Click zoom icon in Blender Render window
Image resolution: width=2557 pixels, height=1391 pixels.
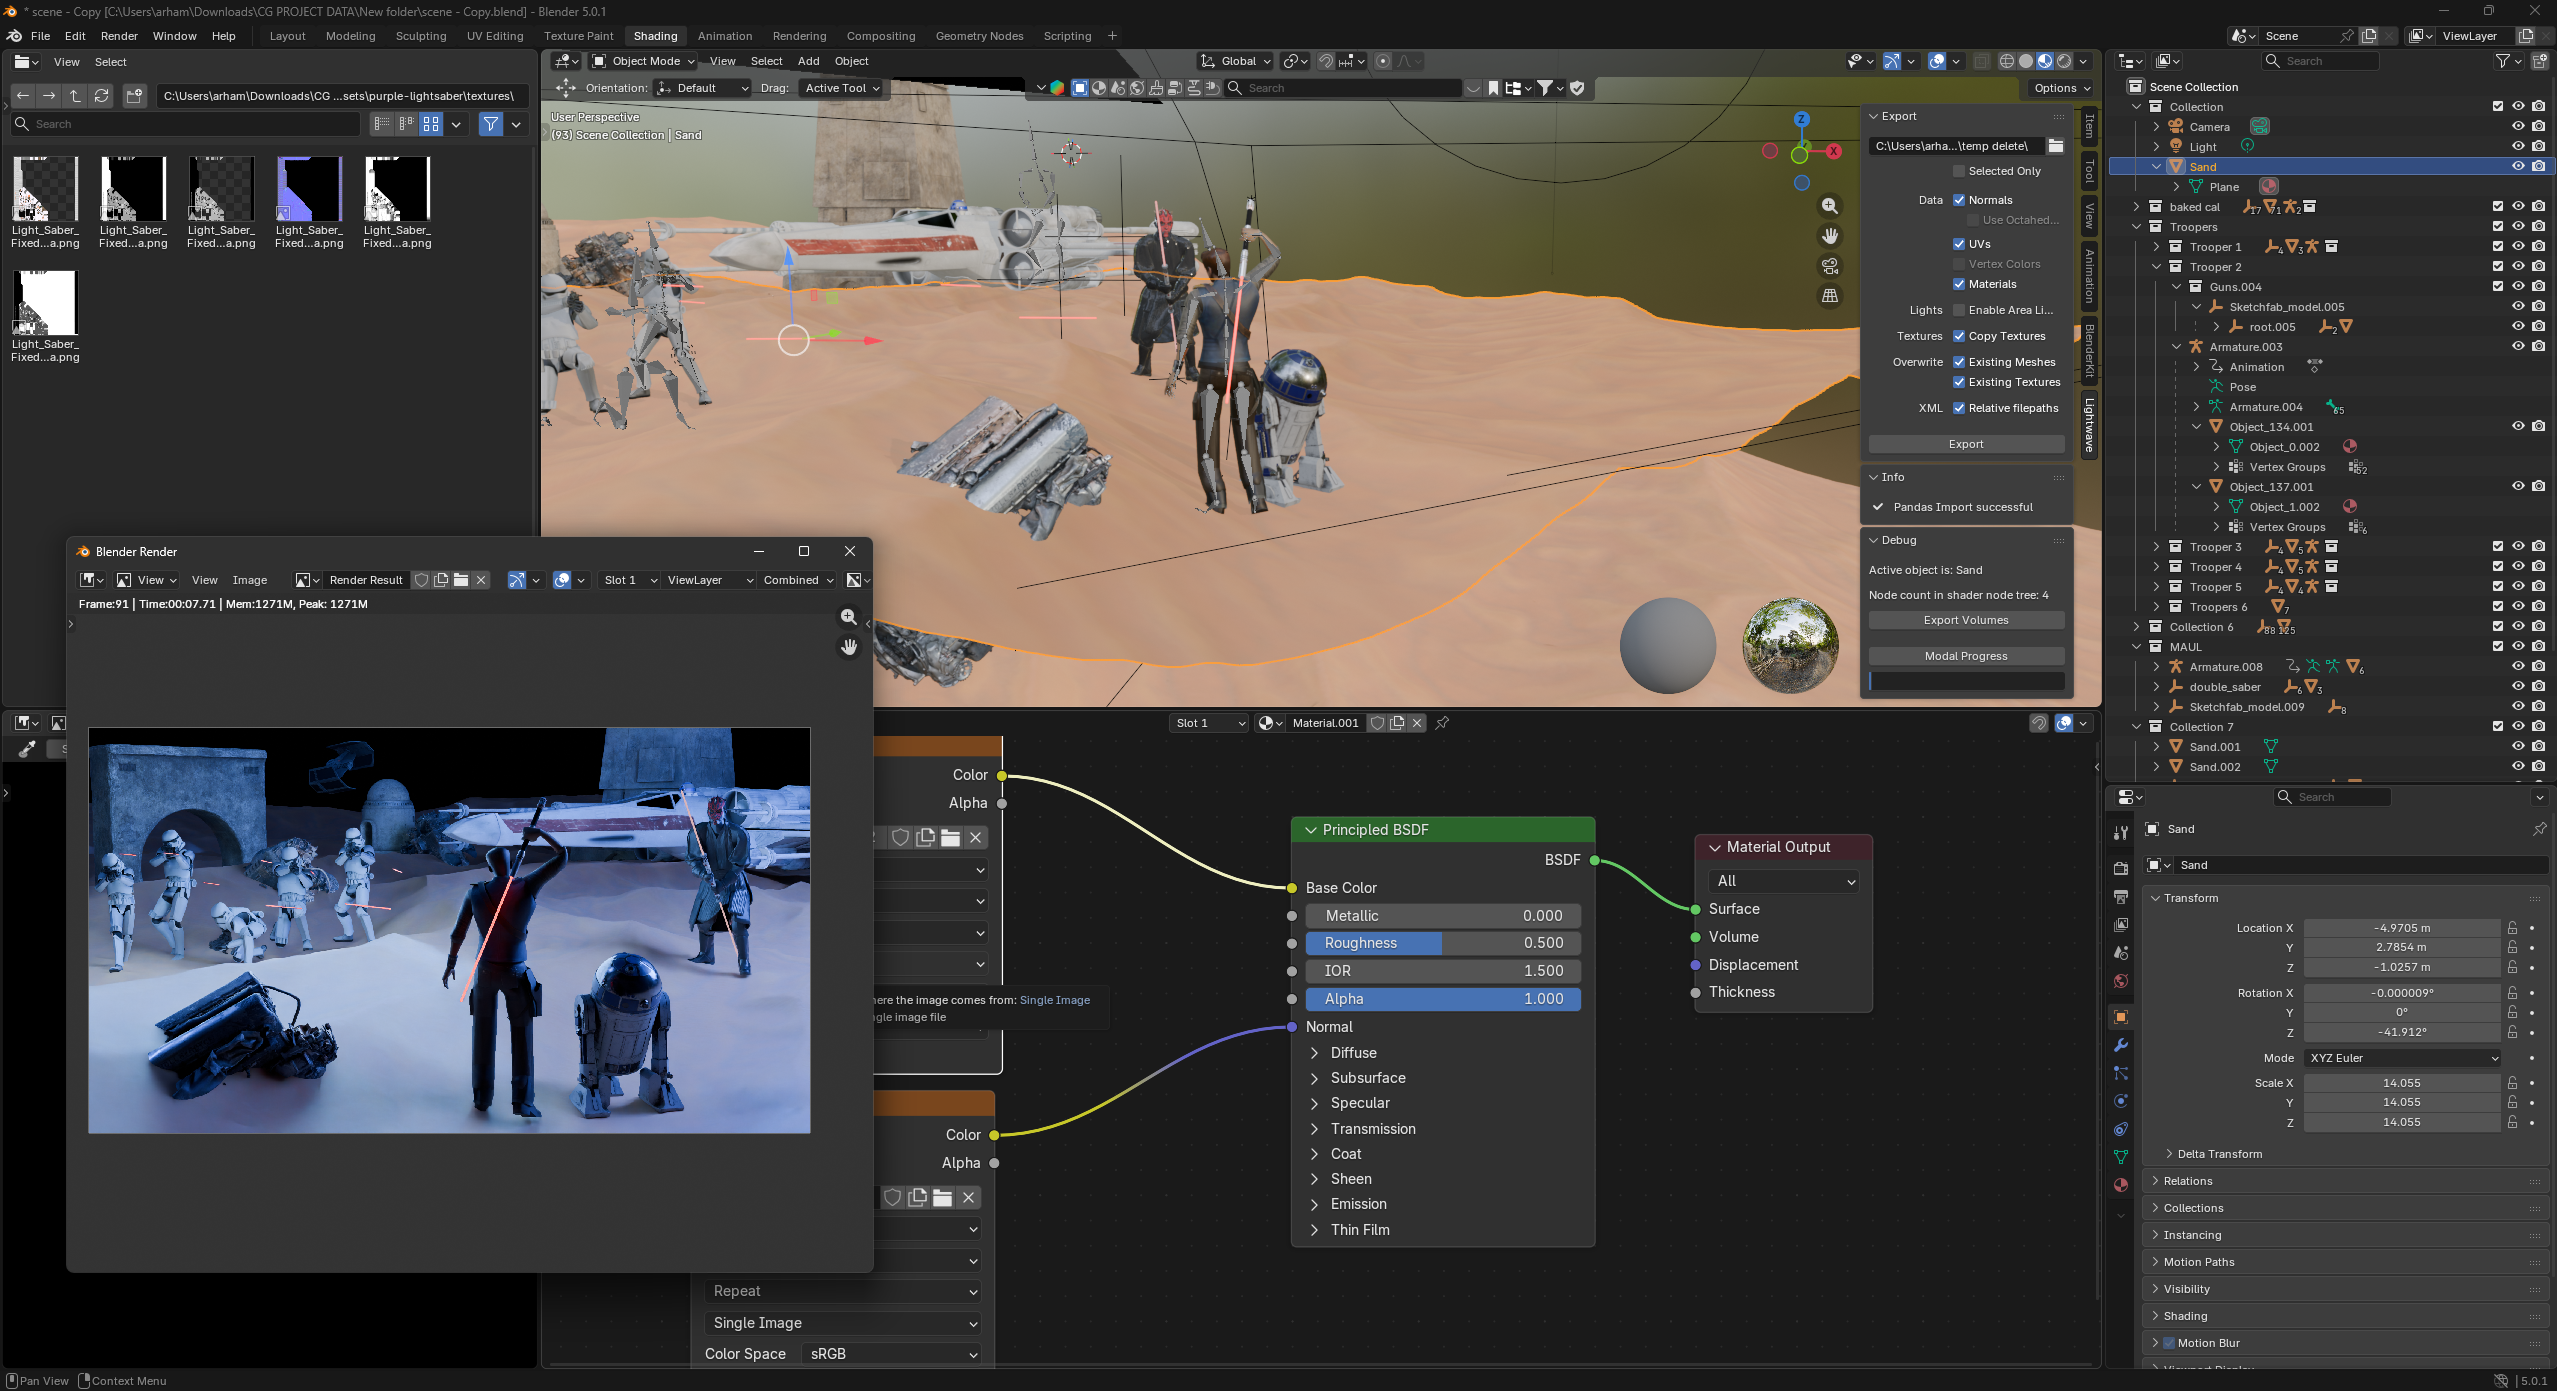pyautogui.click(x=849, y=617)
